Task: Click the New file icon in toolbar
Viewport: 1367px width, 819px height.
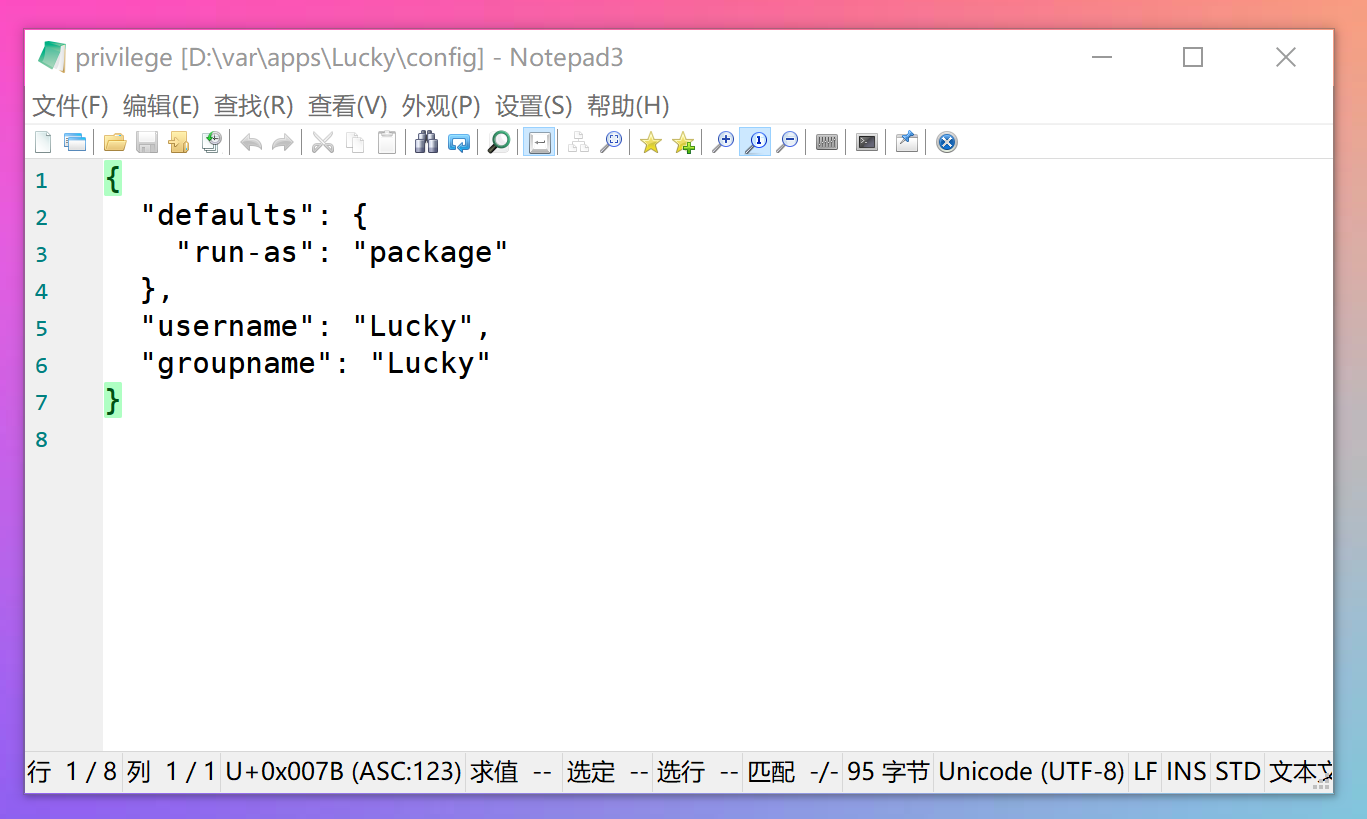Action: 43,142
